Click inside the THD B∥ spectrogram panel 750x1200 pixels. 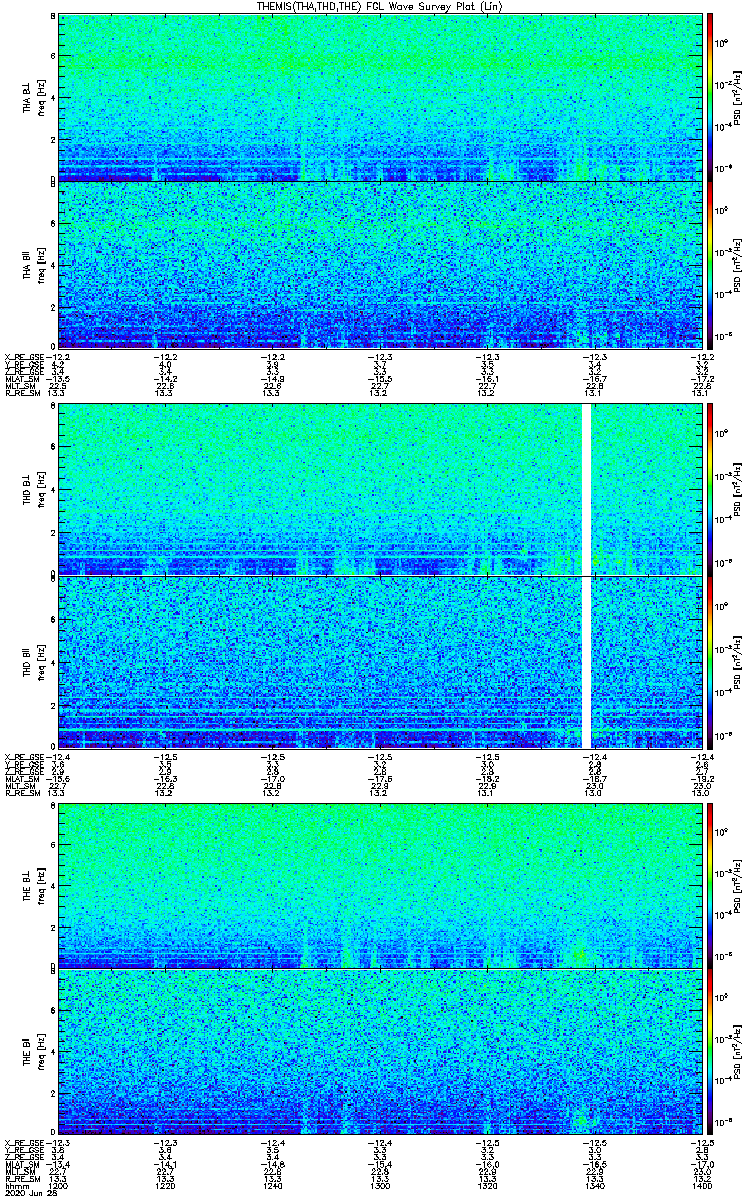pos(380,662)
